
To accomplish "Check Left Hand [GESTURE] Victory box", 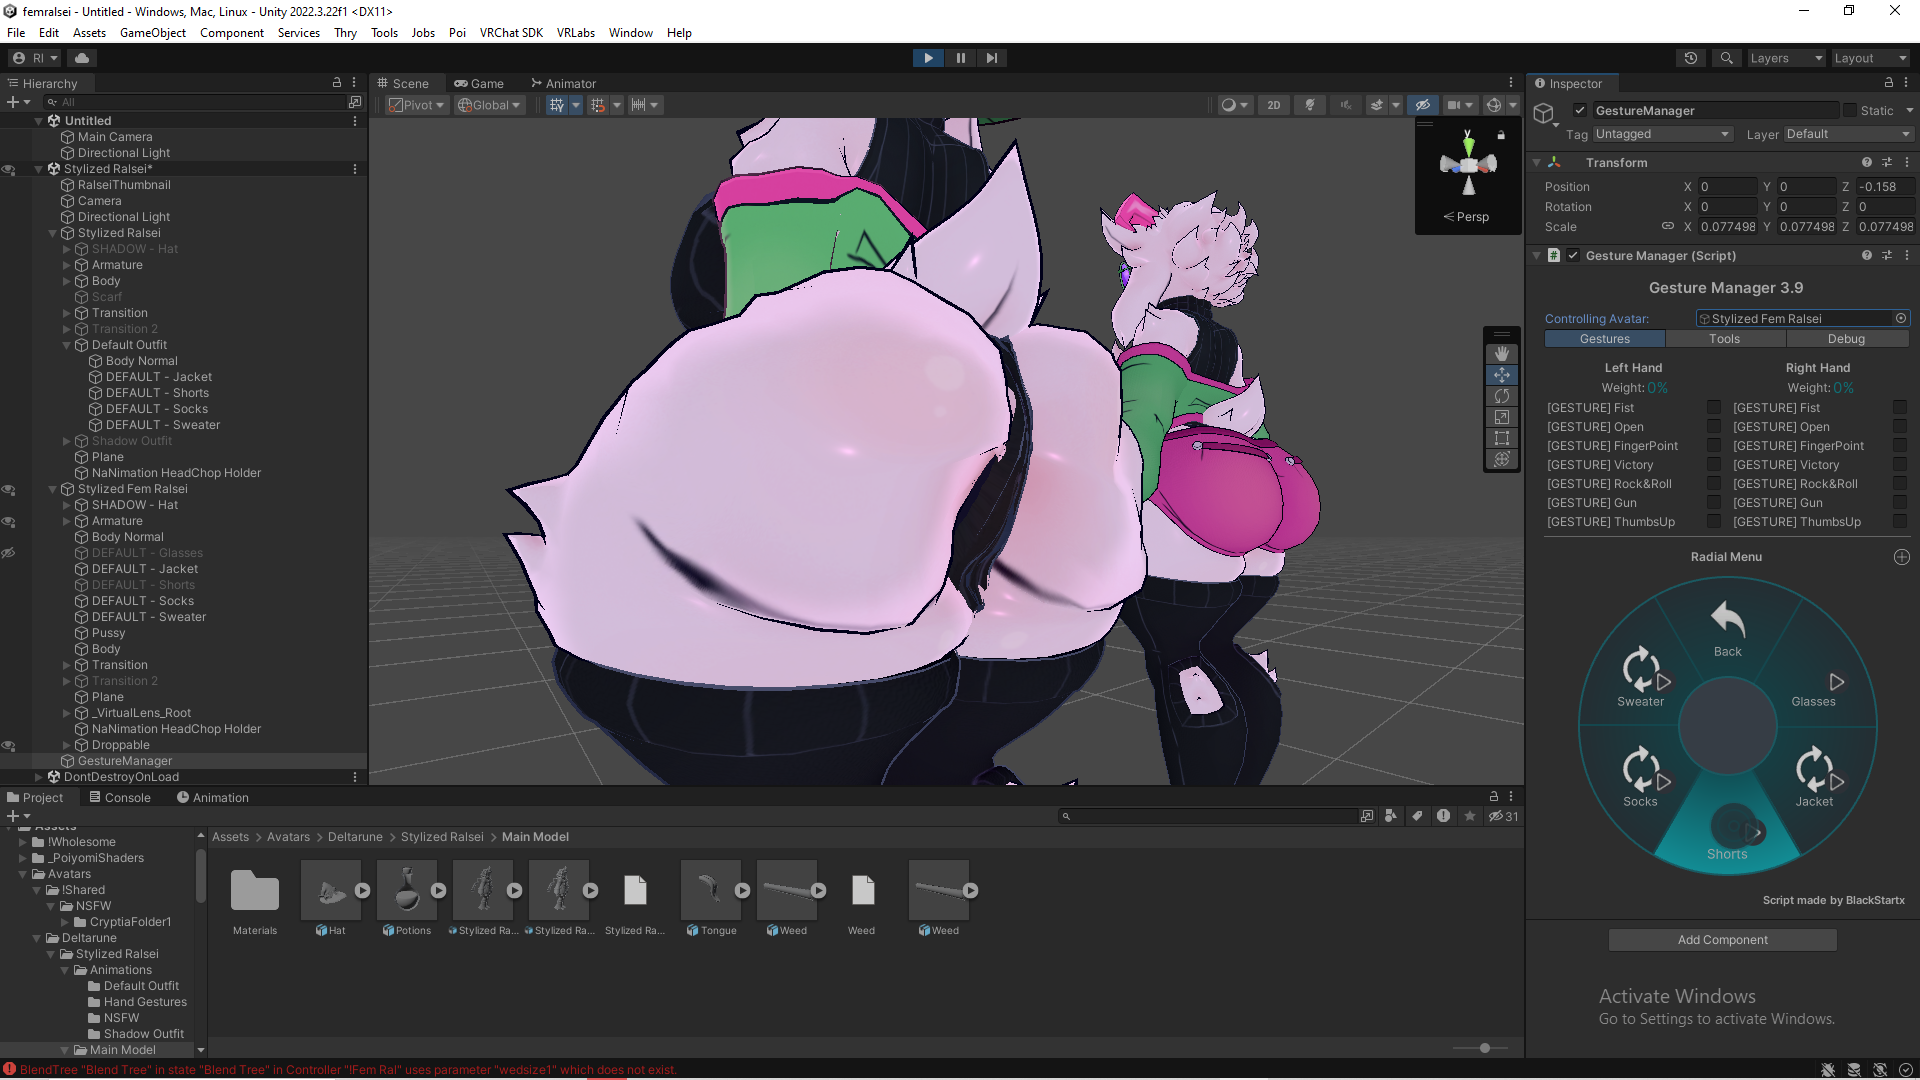I will [x=1714, y=465].
